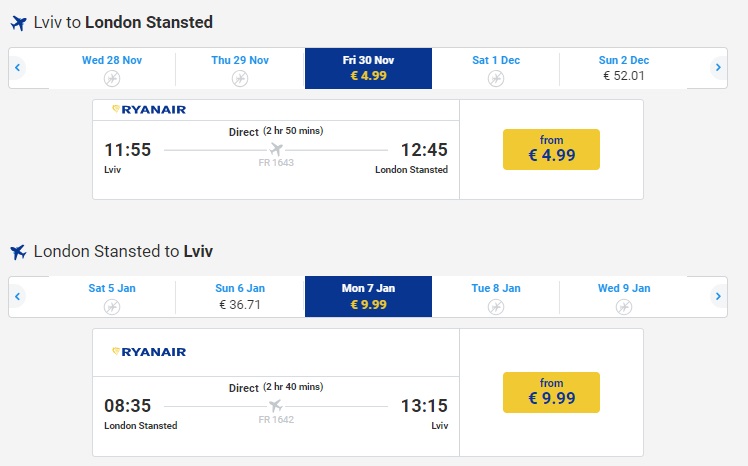
Task: Show earlier outbound dates with left arrow
Action: (18, 68)
